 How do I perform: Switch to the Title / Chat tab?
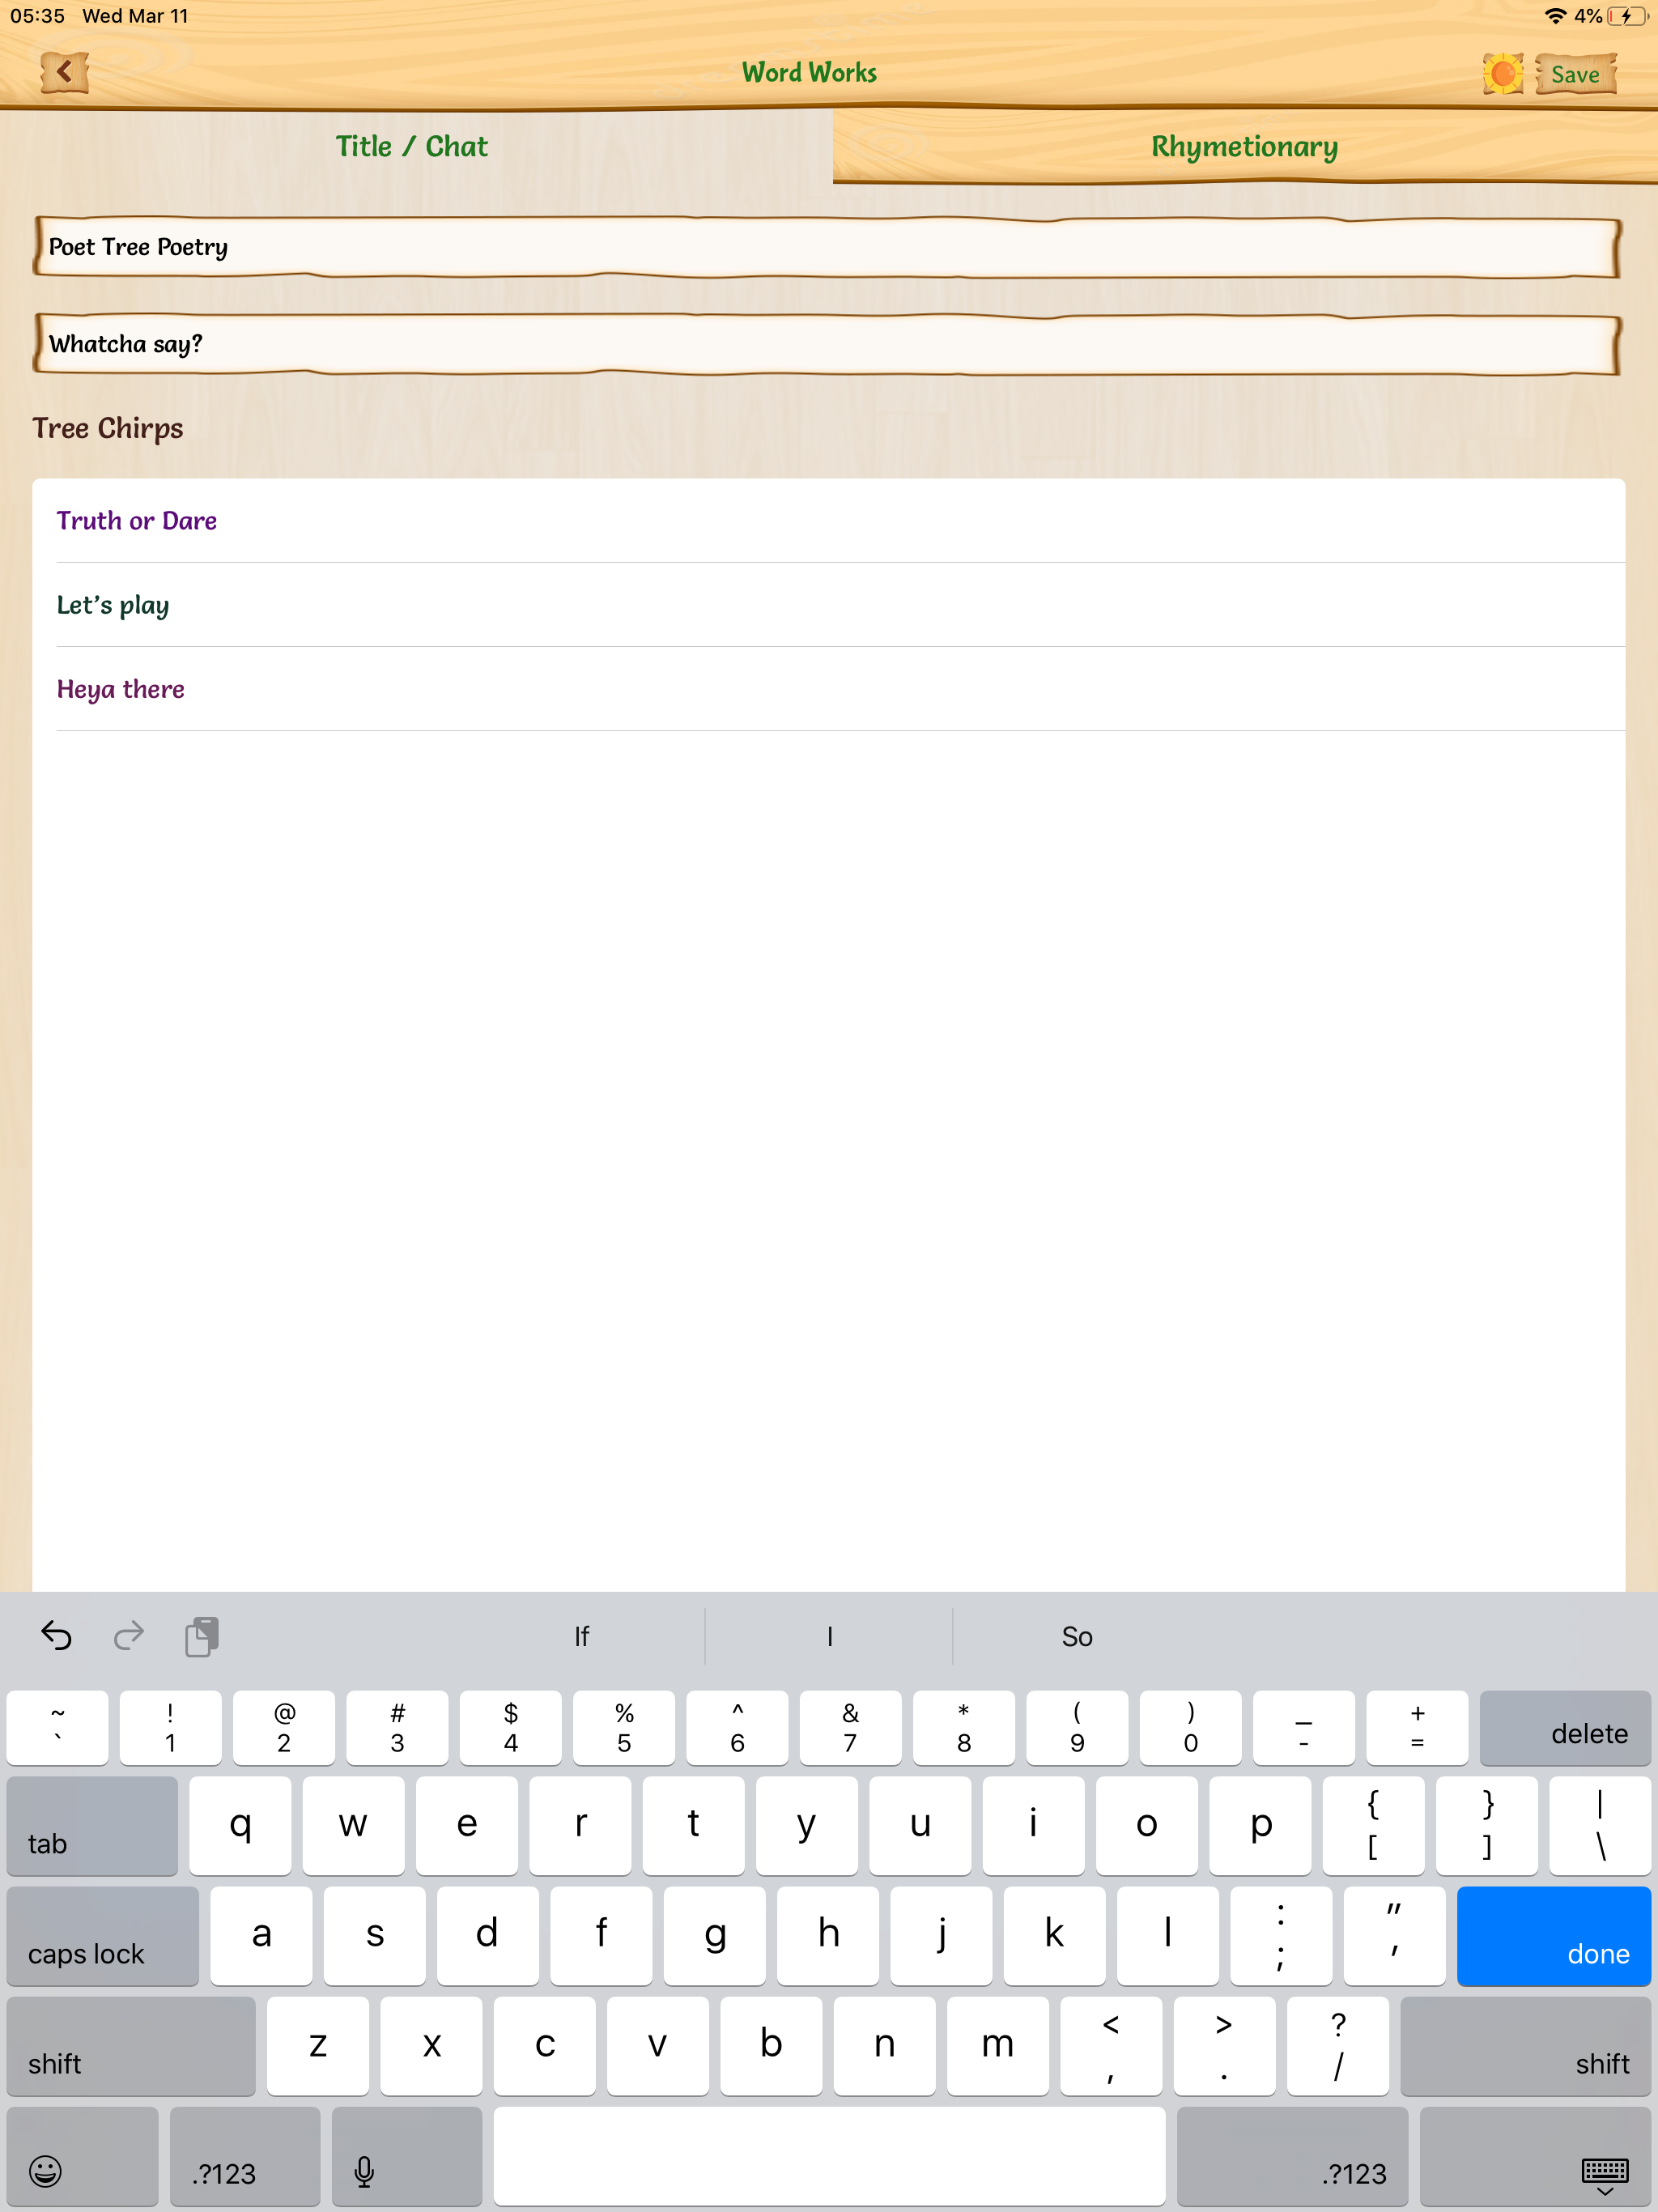(x=412, y=146)
